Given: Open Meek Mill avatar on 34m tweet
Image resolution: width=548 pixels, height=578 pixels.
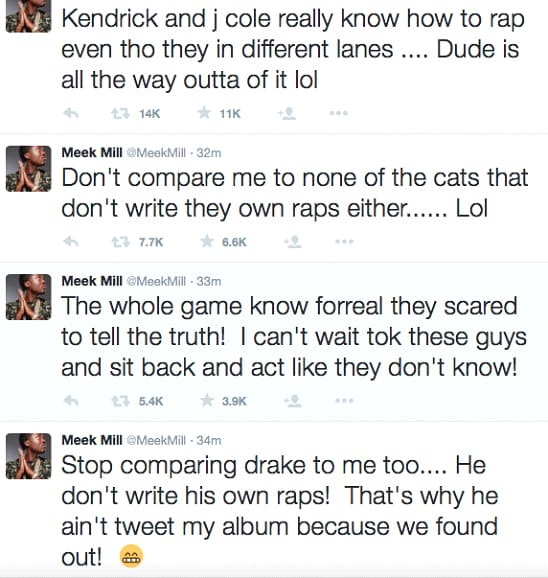Looking at the screenshot, I should click(x=28, y=456).
